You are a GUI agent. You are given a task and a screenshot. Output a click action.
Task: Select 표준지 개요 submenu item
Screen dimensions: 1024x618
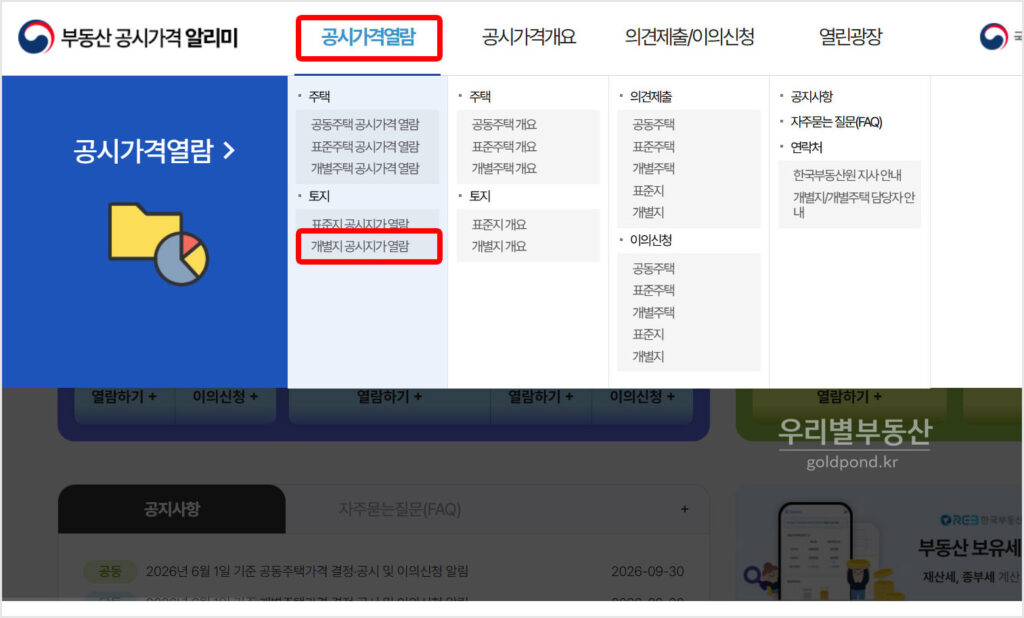tap(499, 224)
